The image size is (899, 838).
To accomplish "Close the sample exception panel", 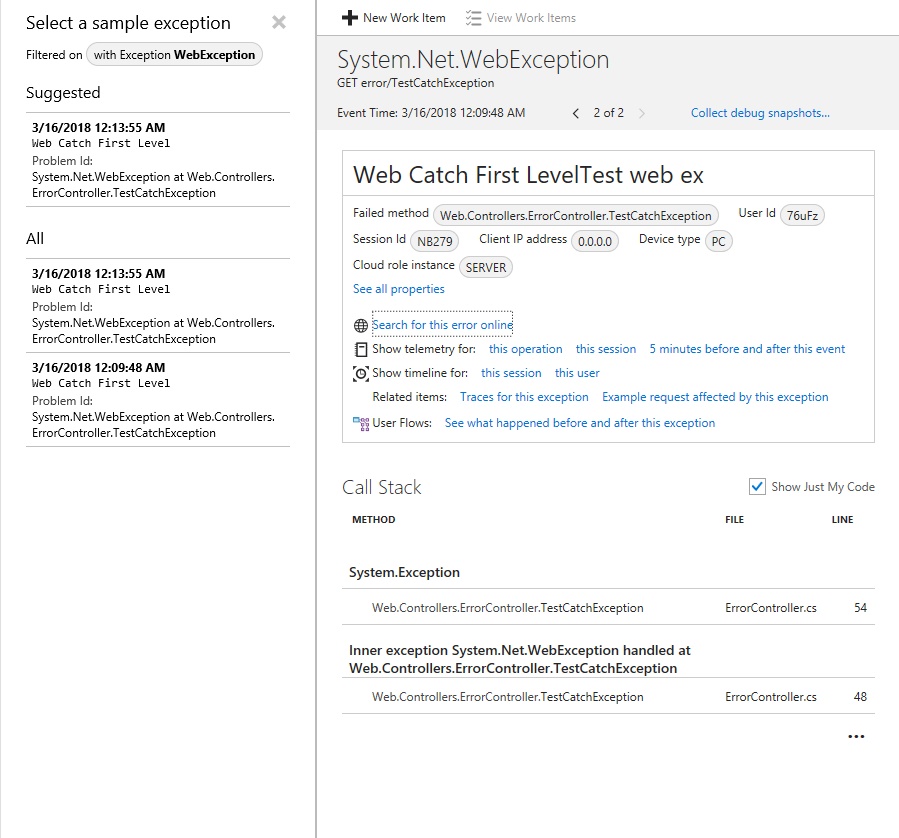I will [278, 22].
